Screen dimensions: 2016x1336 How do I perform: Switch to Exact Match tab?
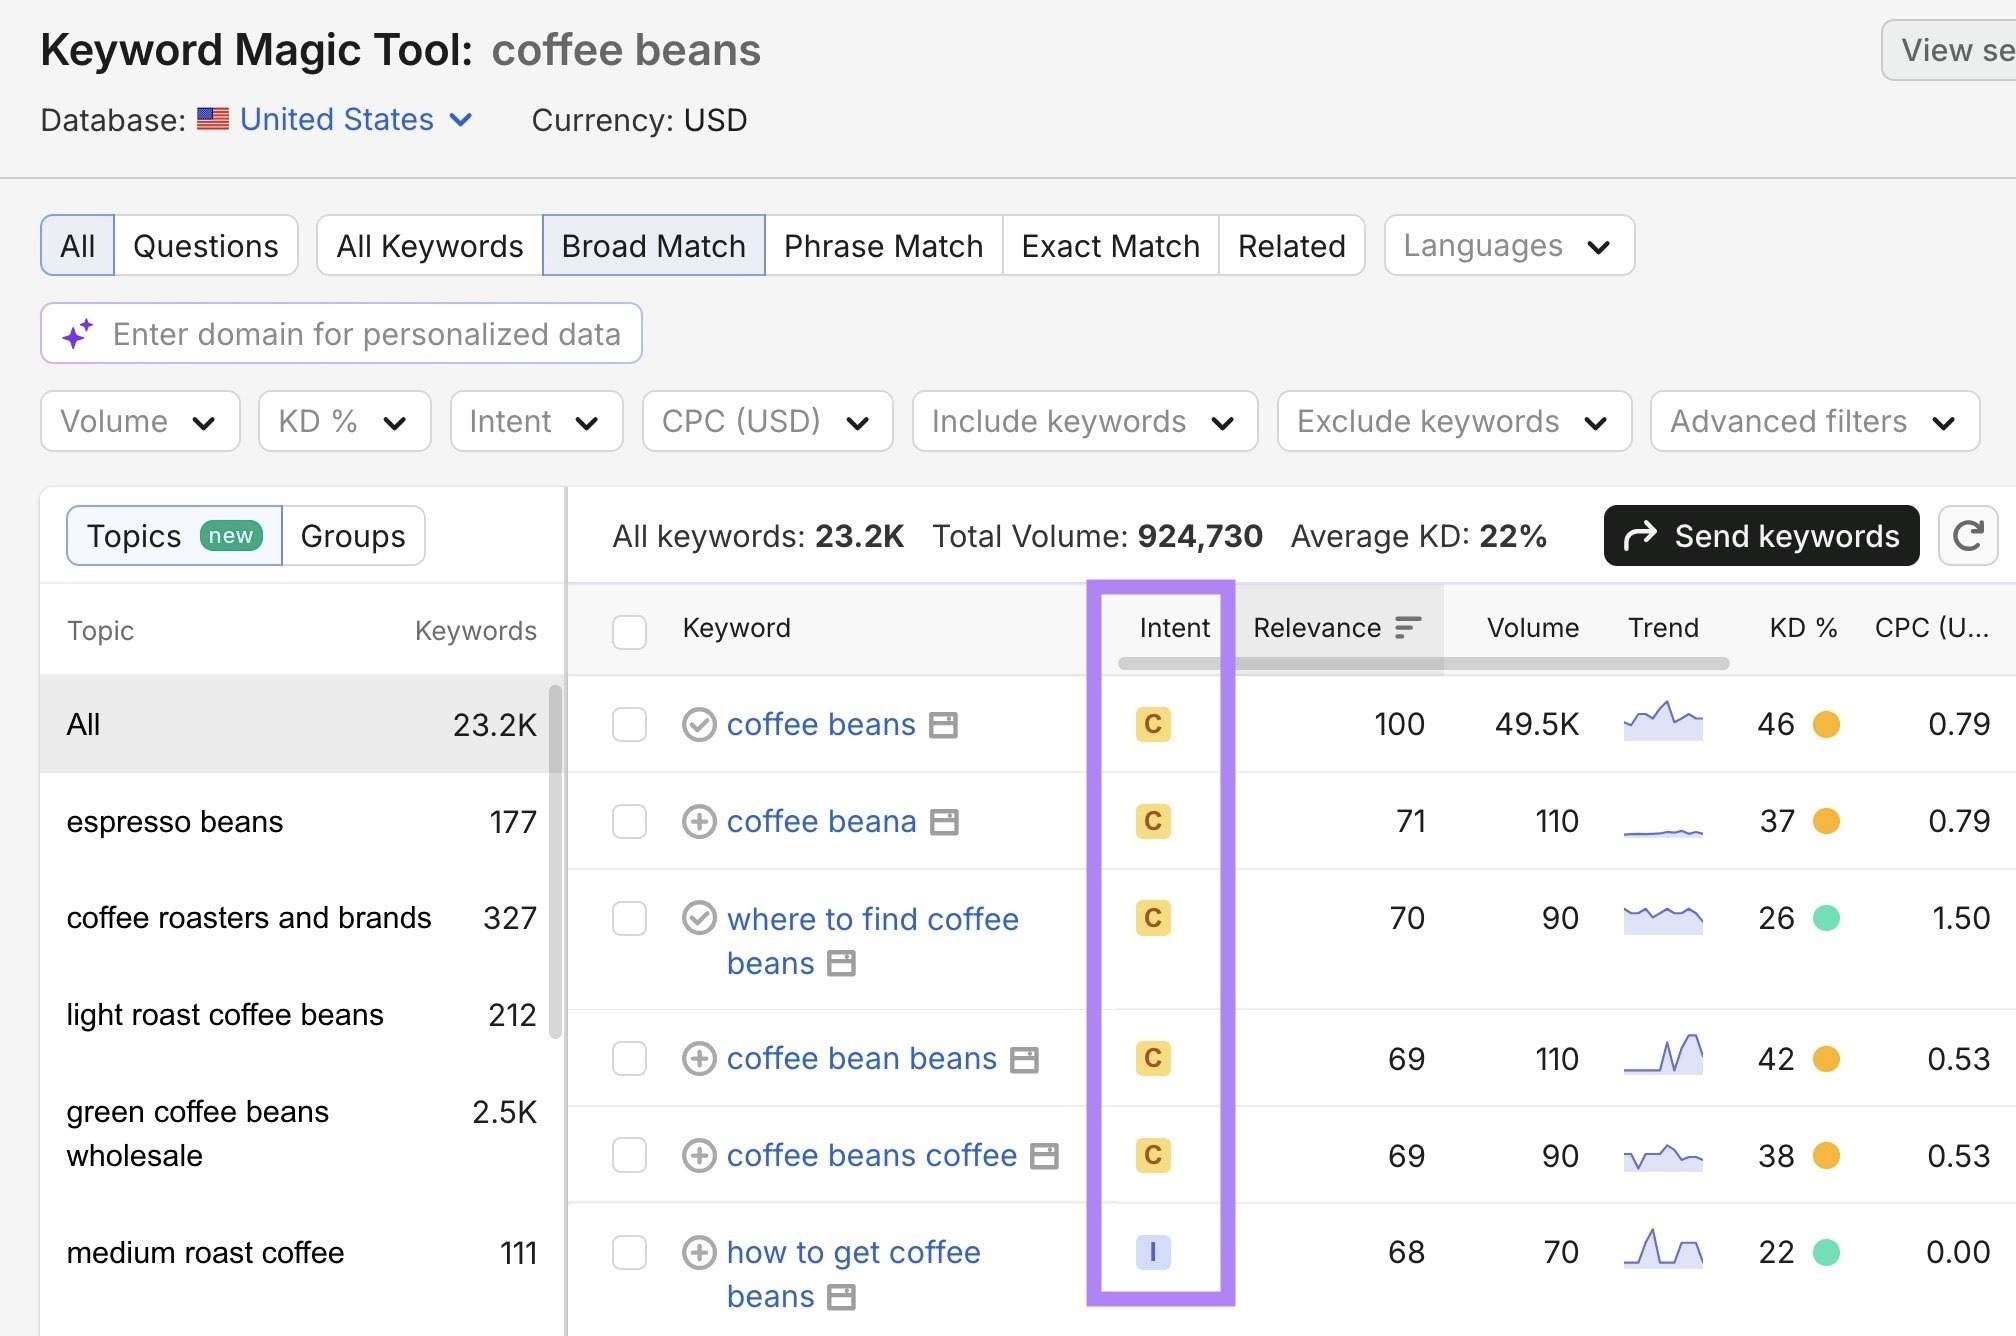click(x=1110, y=245)
